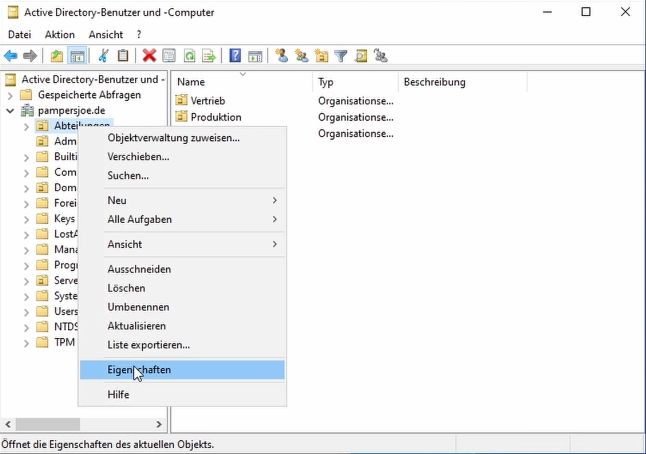This screenshot has width=646, height=454.
Task: Select the Vertrieb row text
Action: (x=208, y=101)
